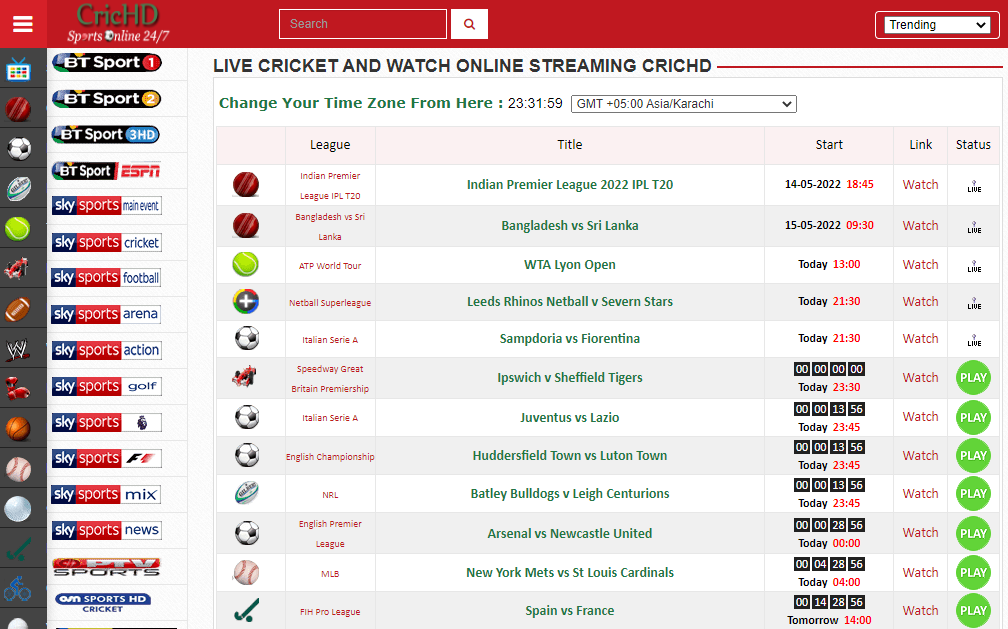Click Watch for New York Mets match

coord(920,572)
